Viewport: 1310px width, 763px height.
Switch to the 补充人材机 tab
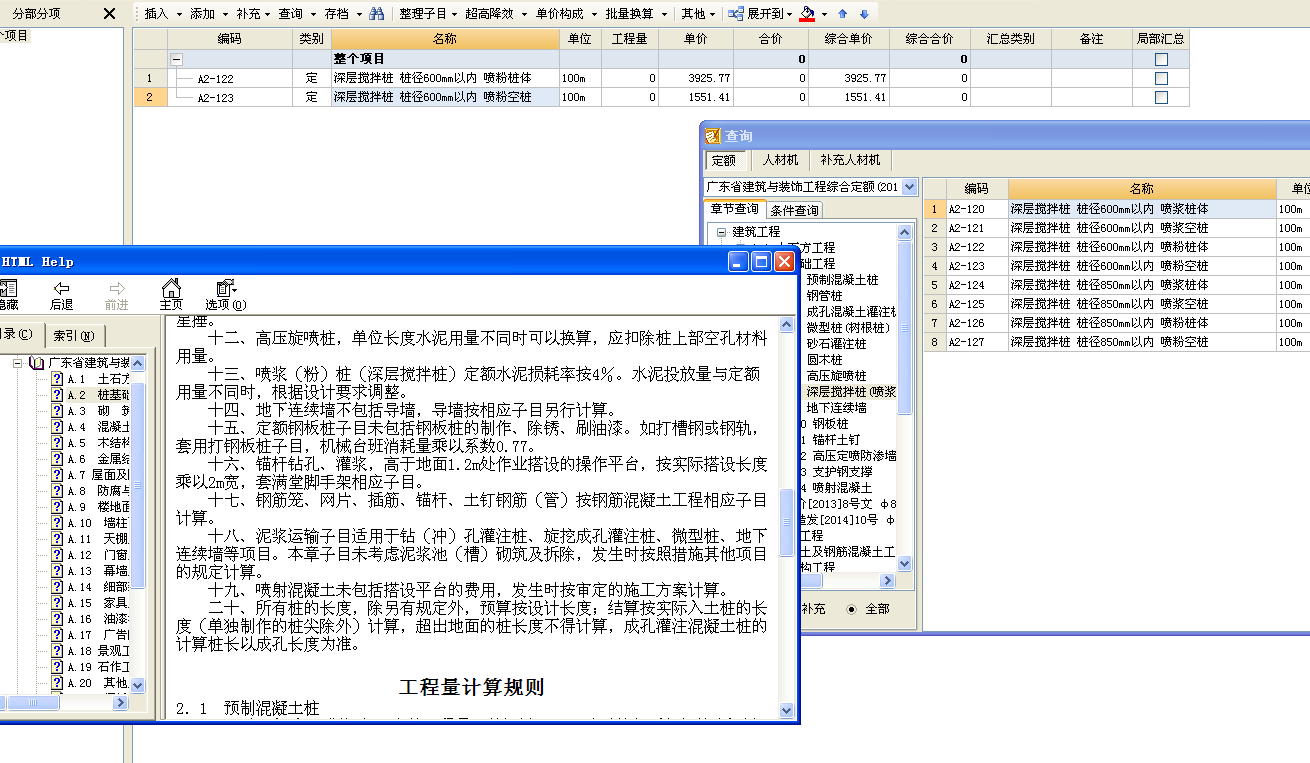[x=849, y=160]
